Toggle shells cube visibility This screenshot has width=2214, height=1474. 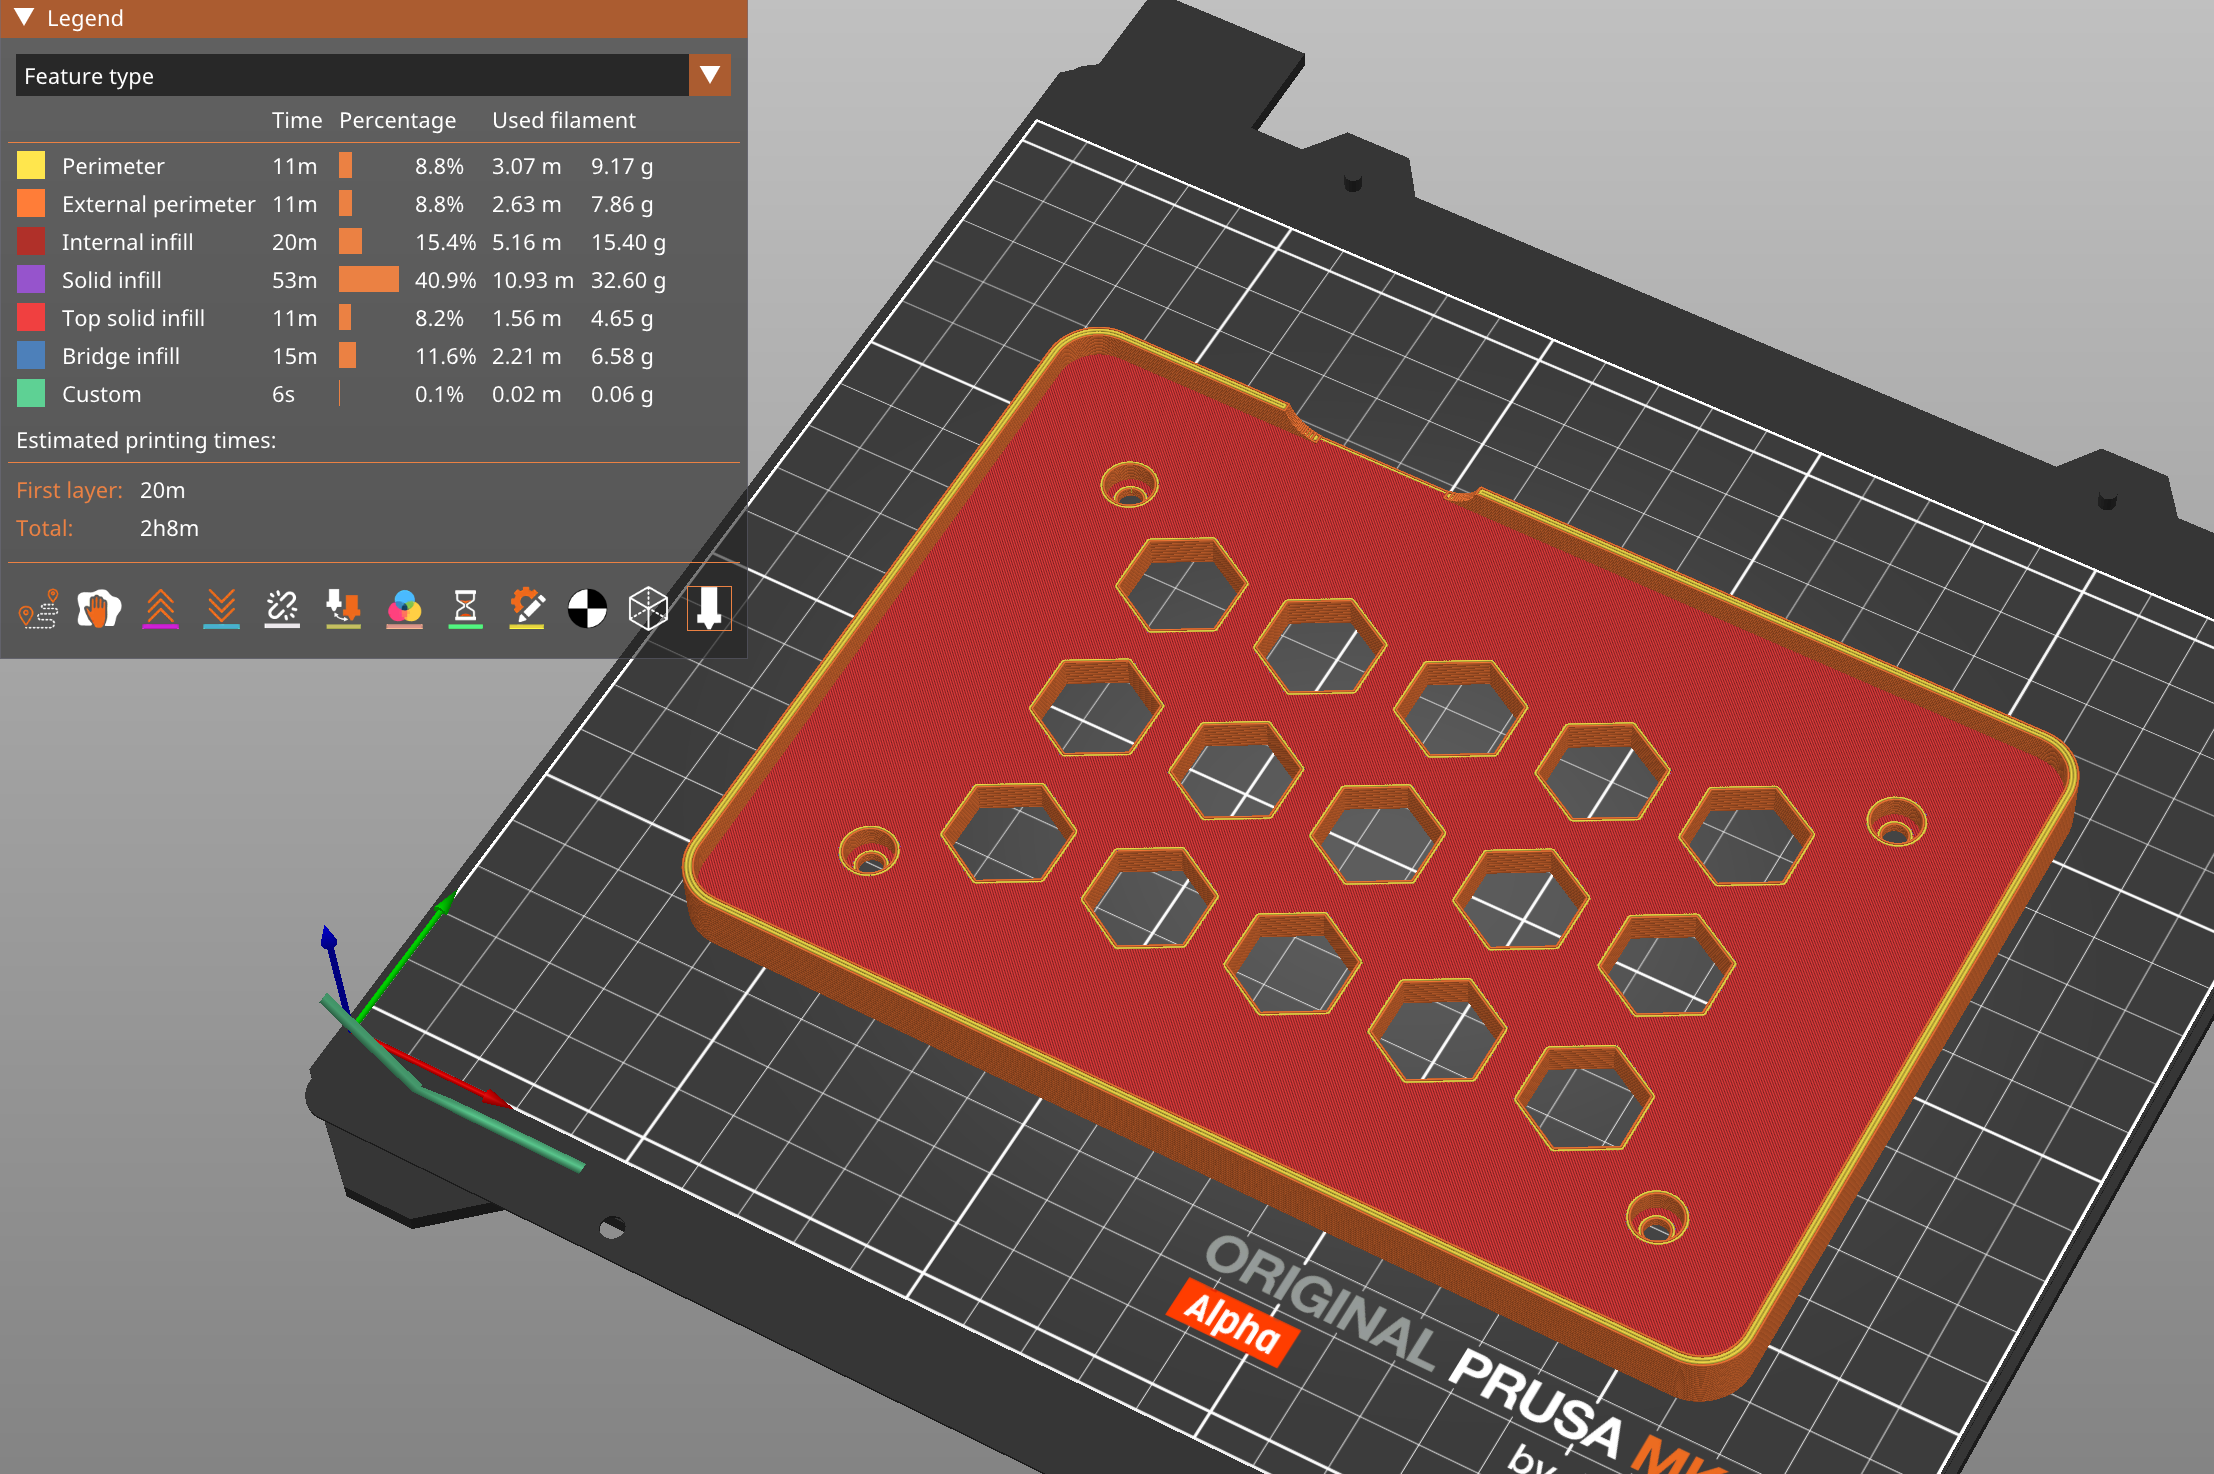click(648, 608)
